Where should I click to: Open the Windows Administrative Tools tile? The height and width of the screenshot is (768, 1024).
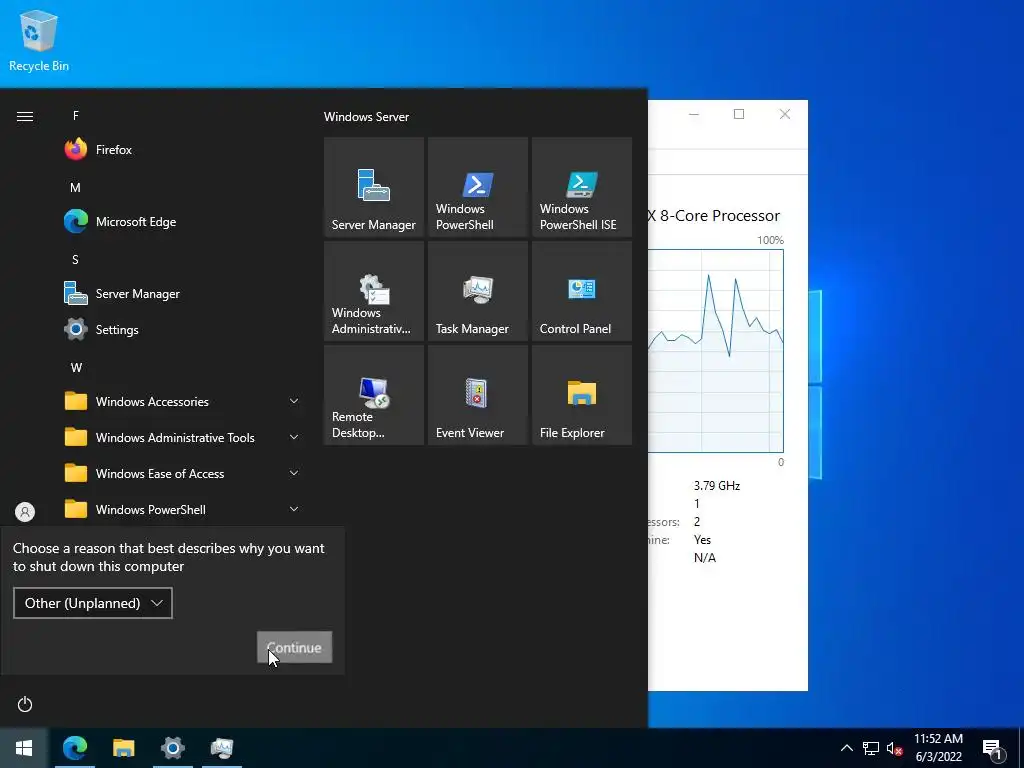(x=374, y=291)
